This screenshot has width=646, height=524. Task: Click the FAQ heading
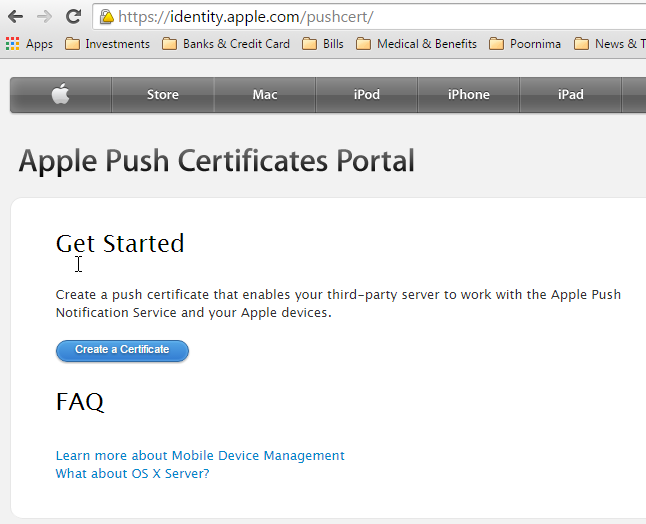pos(80,402)
